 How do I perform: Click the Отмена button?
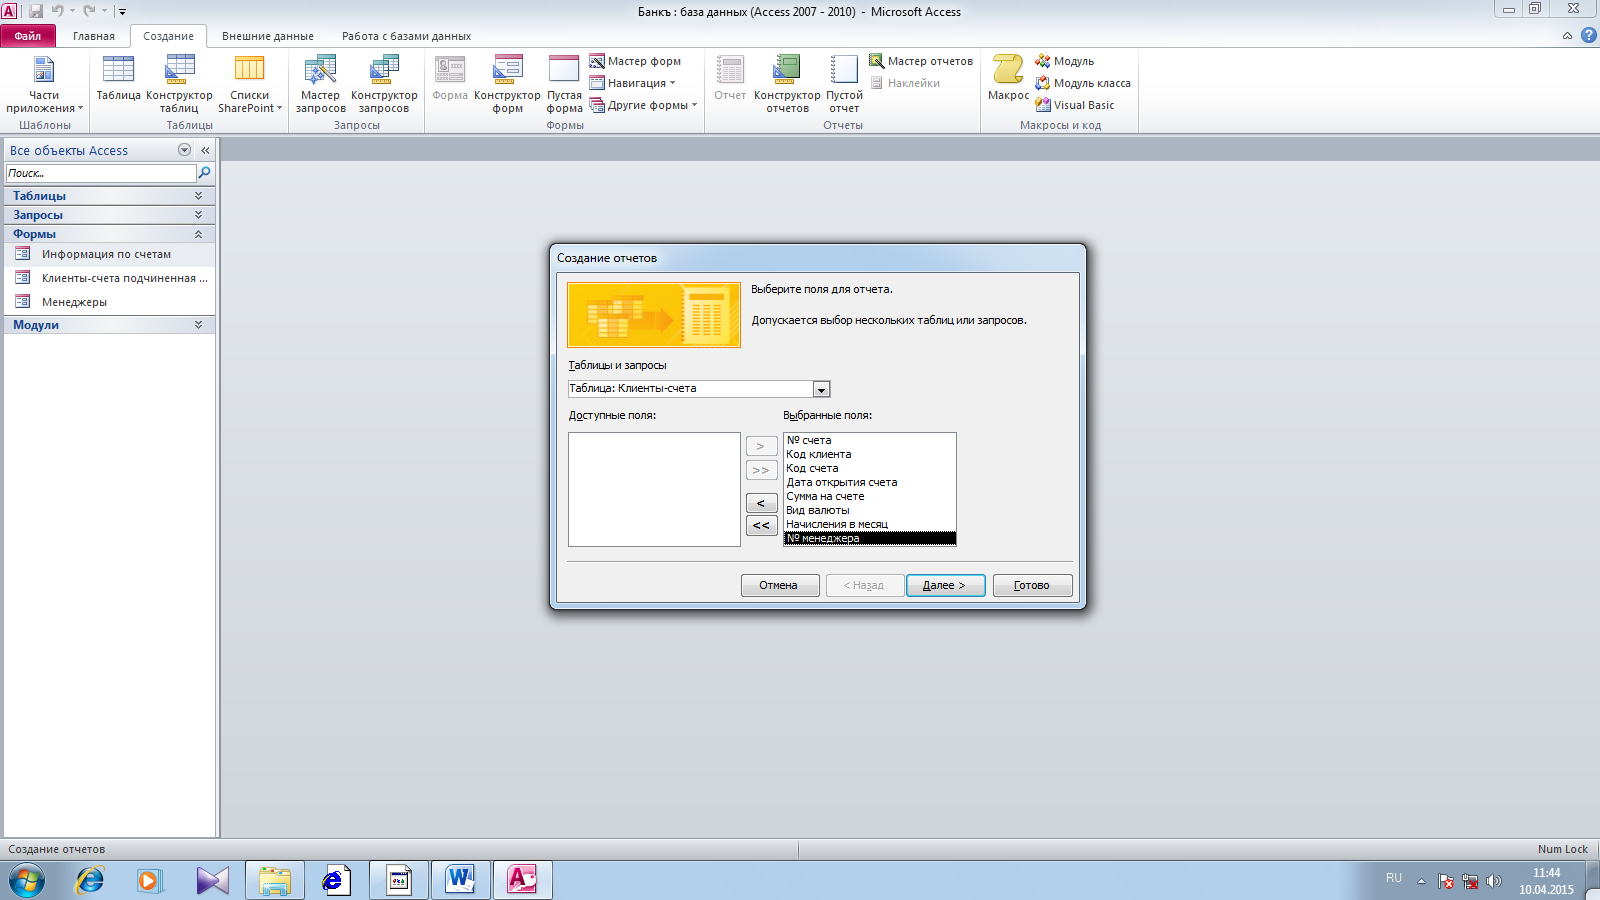click(x=780, y=586)
